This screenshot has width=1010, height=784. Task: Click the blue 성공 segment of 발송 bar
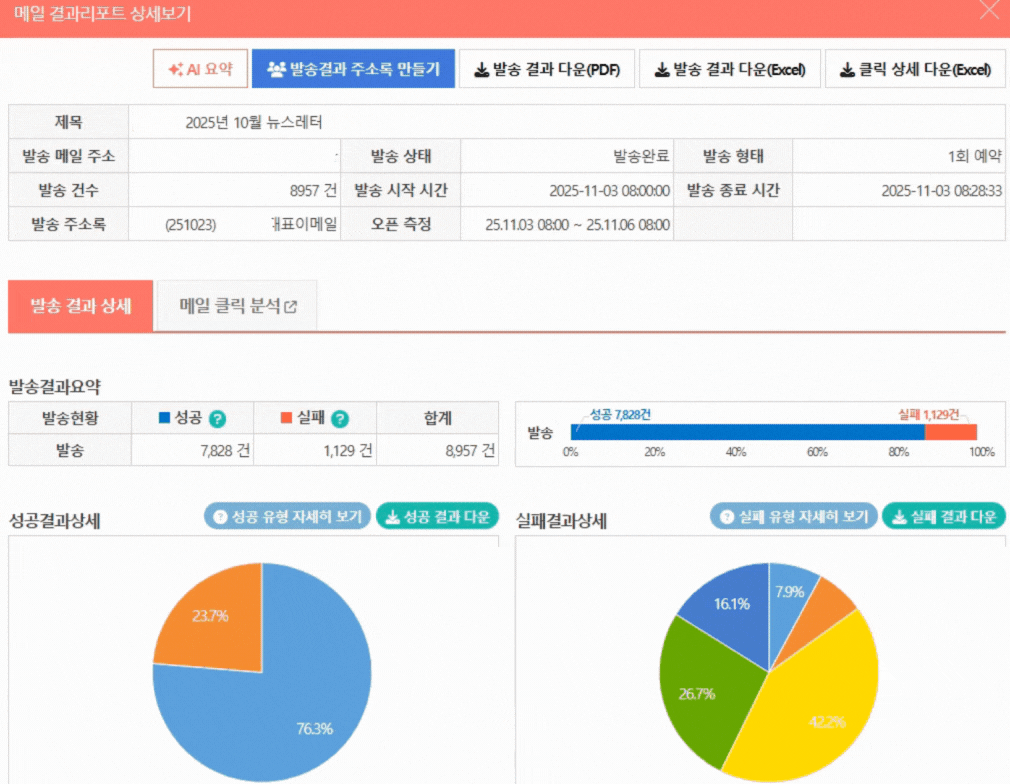(x=745, y=432)
